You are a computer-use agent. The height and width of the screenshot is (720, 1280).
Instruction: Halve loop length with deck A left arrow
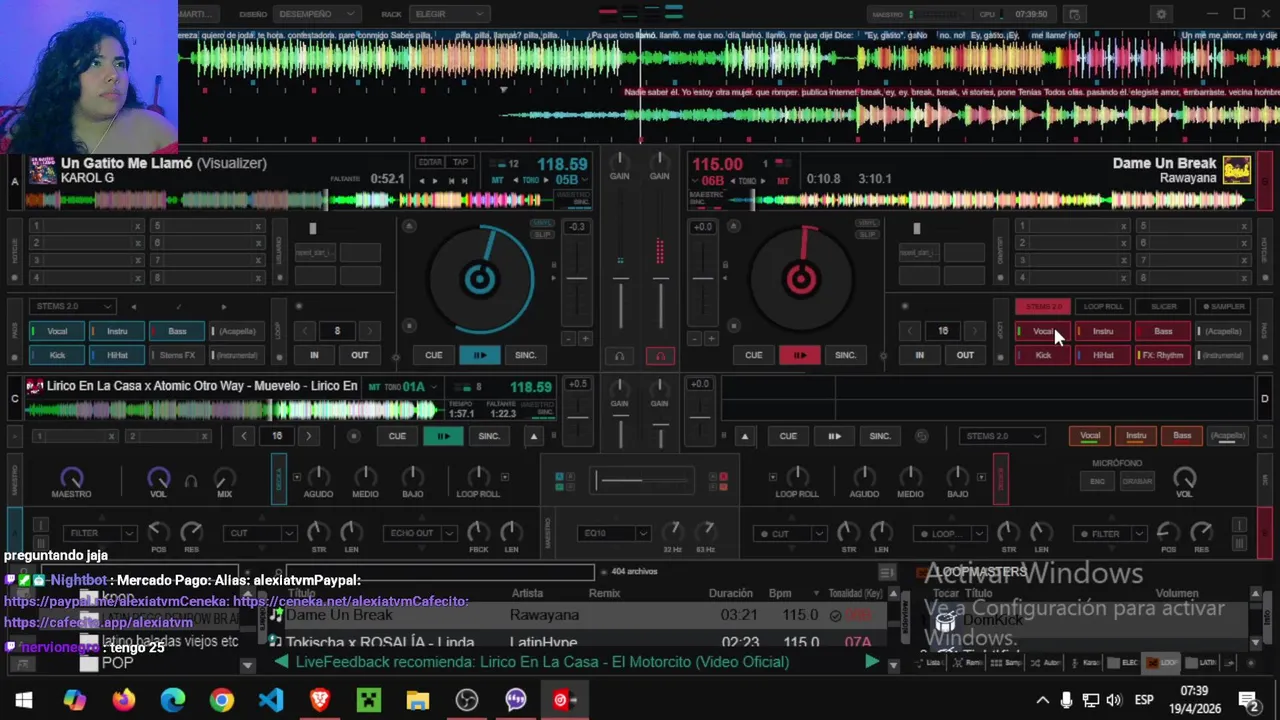[306, 331]
